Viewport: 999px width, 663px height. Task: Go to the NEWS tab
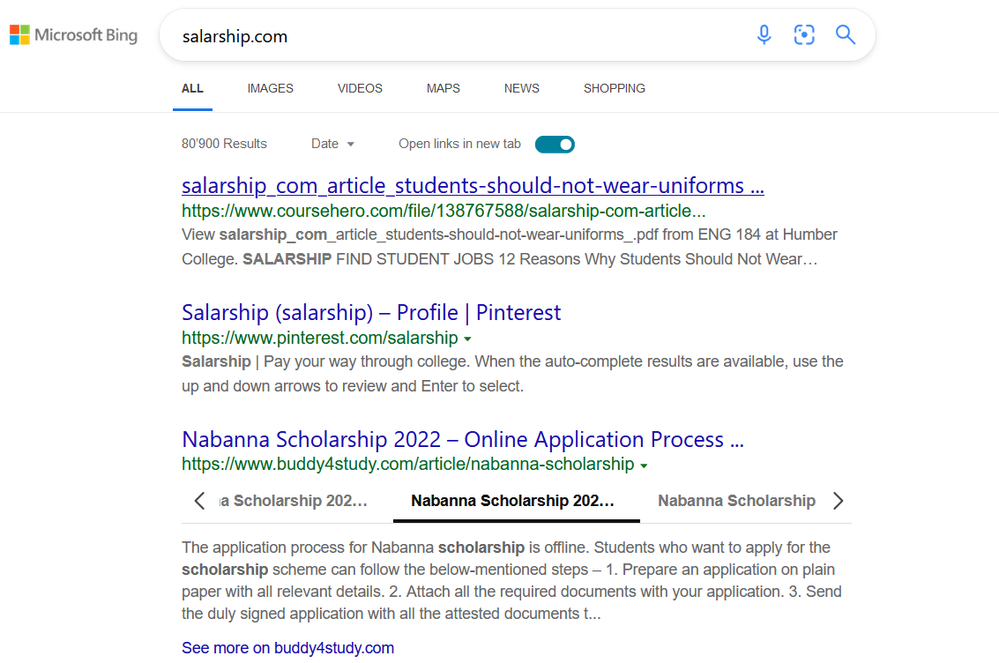521,88
